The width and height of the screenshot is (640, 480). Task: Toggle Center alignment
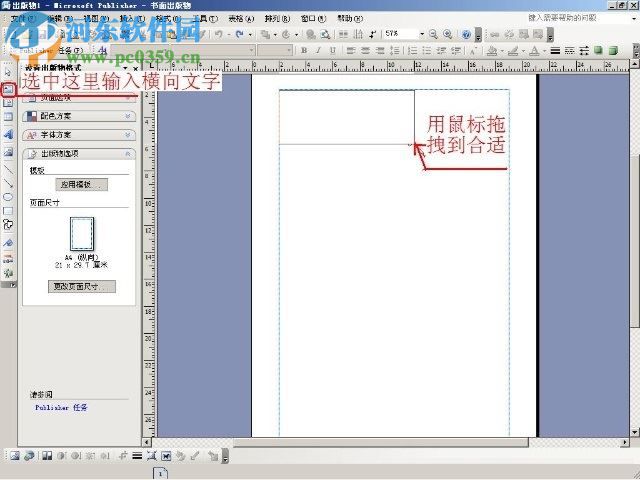click(x=365, y=51)
